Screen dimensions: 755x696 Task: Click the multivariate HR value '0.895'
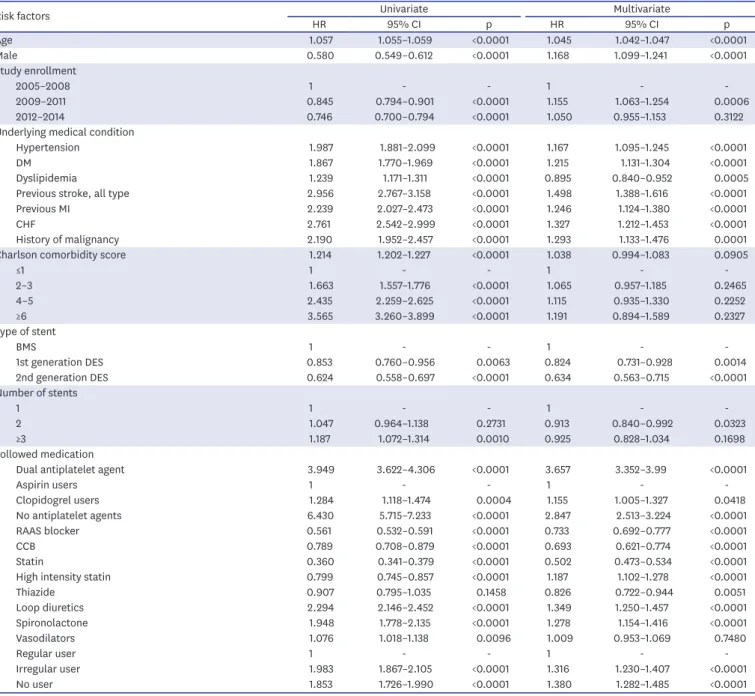[x=558, y=178]
